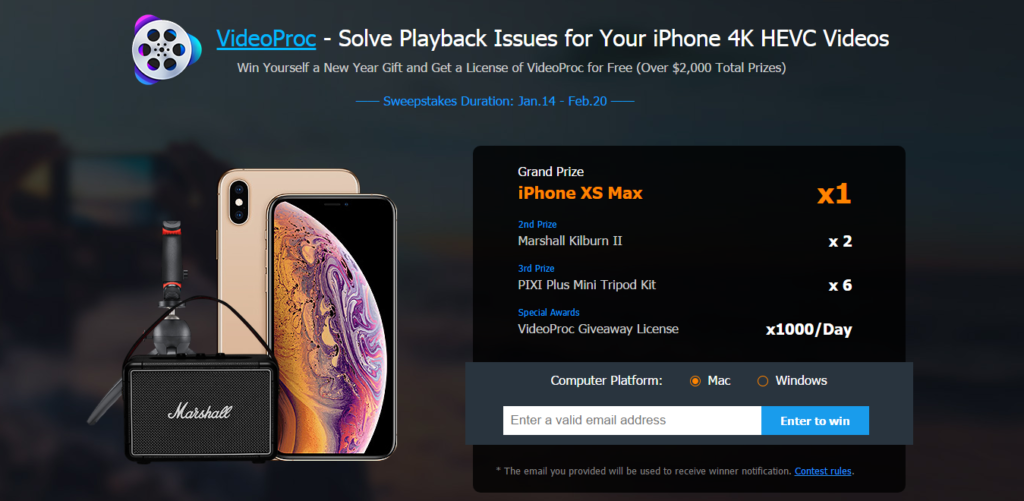Image resolution: width=1024 pixels, height=501 pixels.
Task: Select the Mac platform radio button
Action: [x=695, y=381]
